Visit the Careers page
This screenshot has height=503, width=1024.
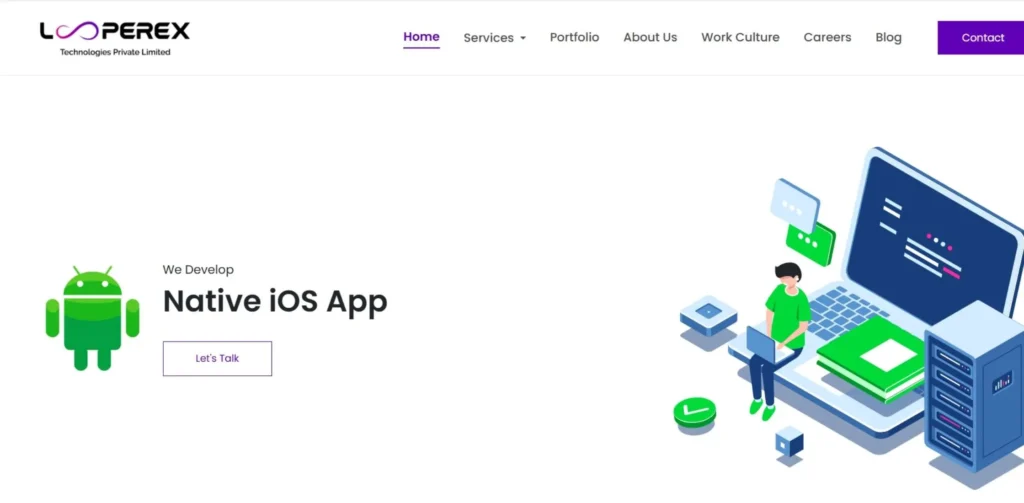coord(827,37)
